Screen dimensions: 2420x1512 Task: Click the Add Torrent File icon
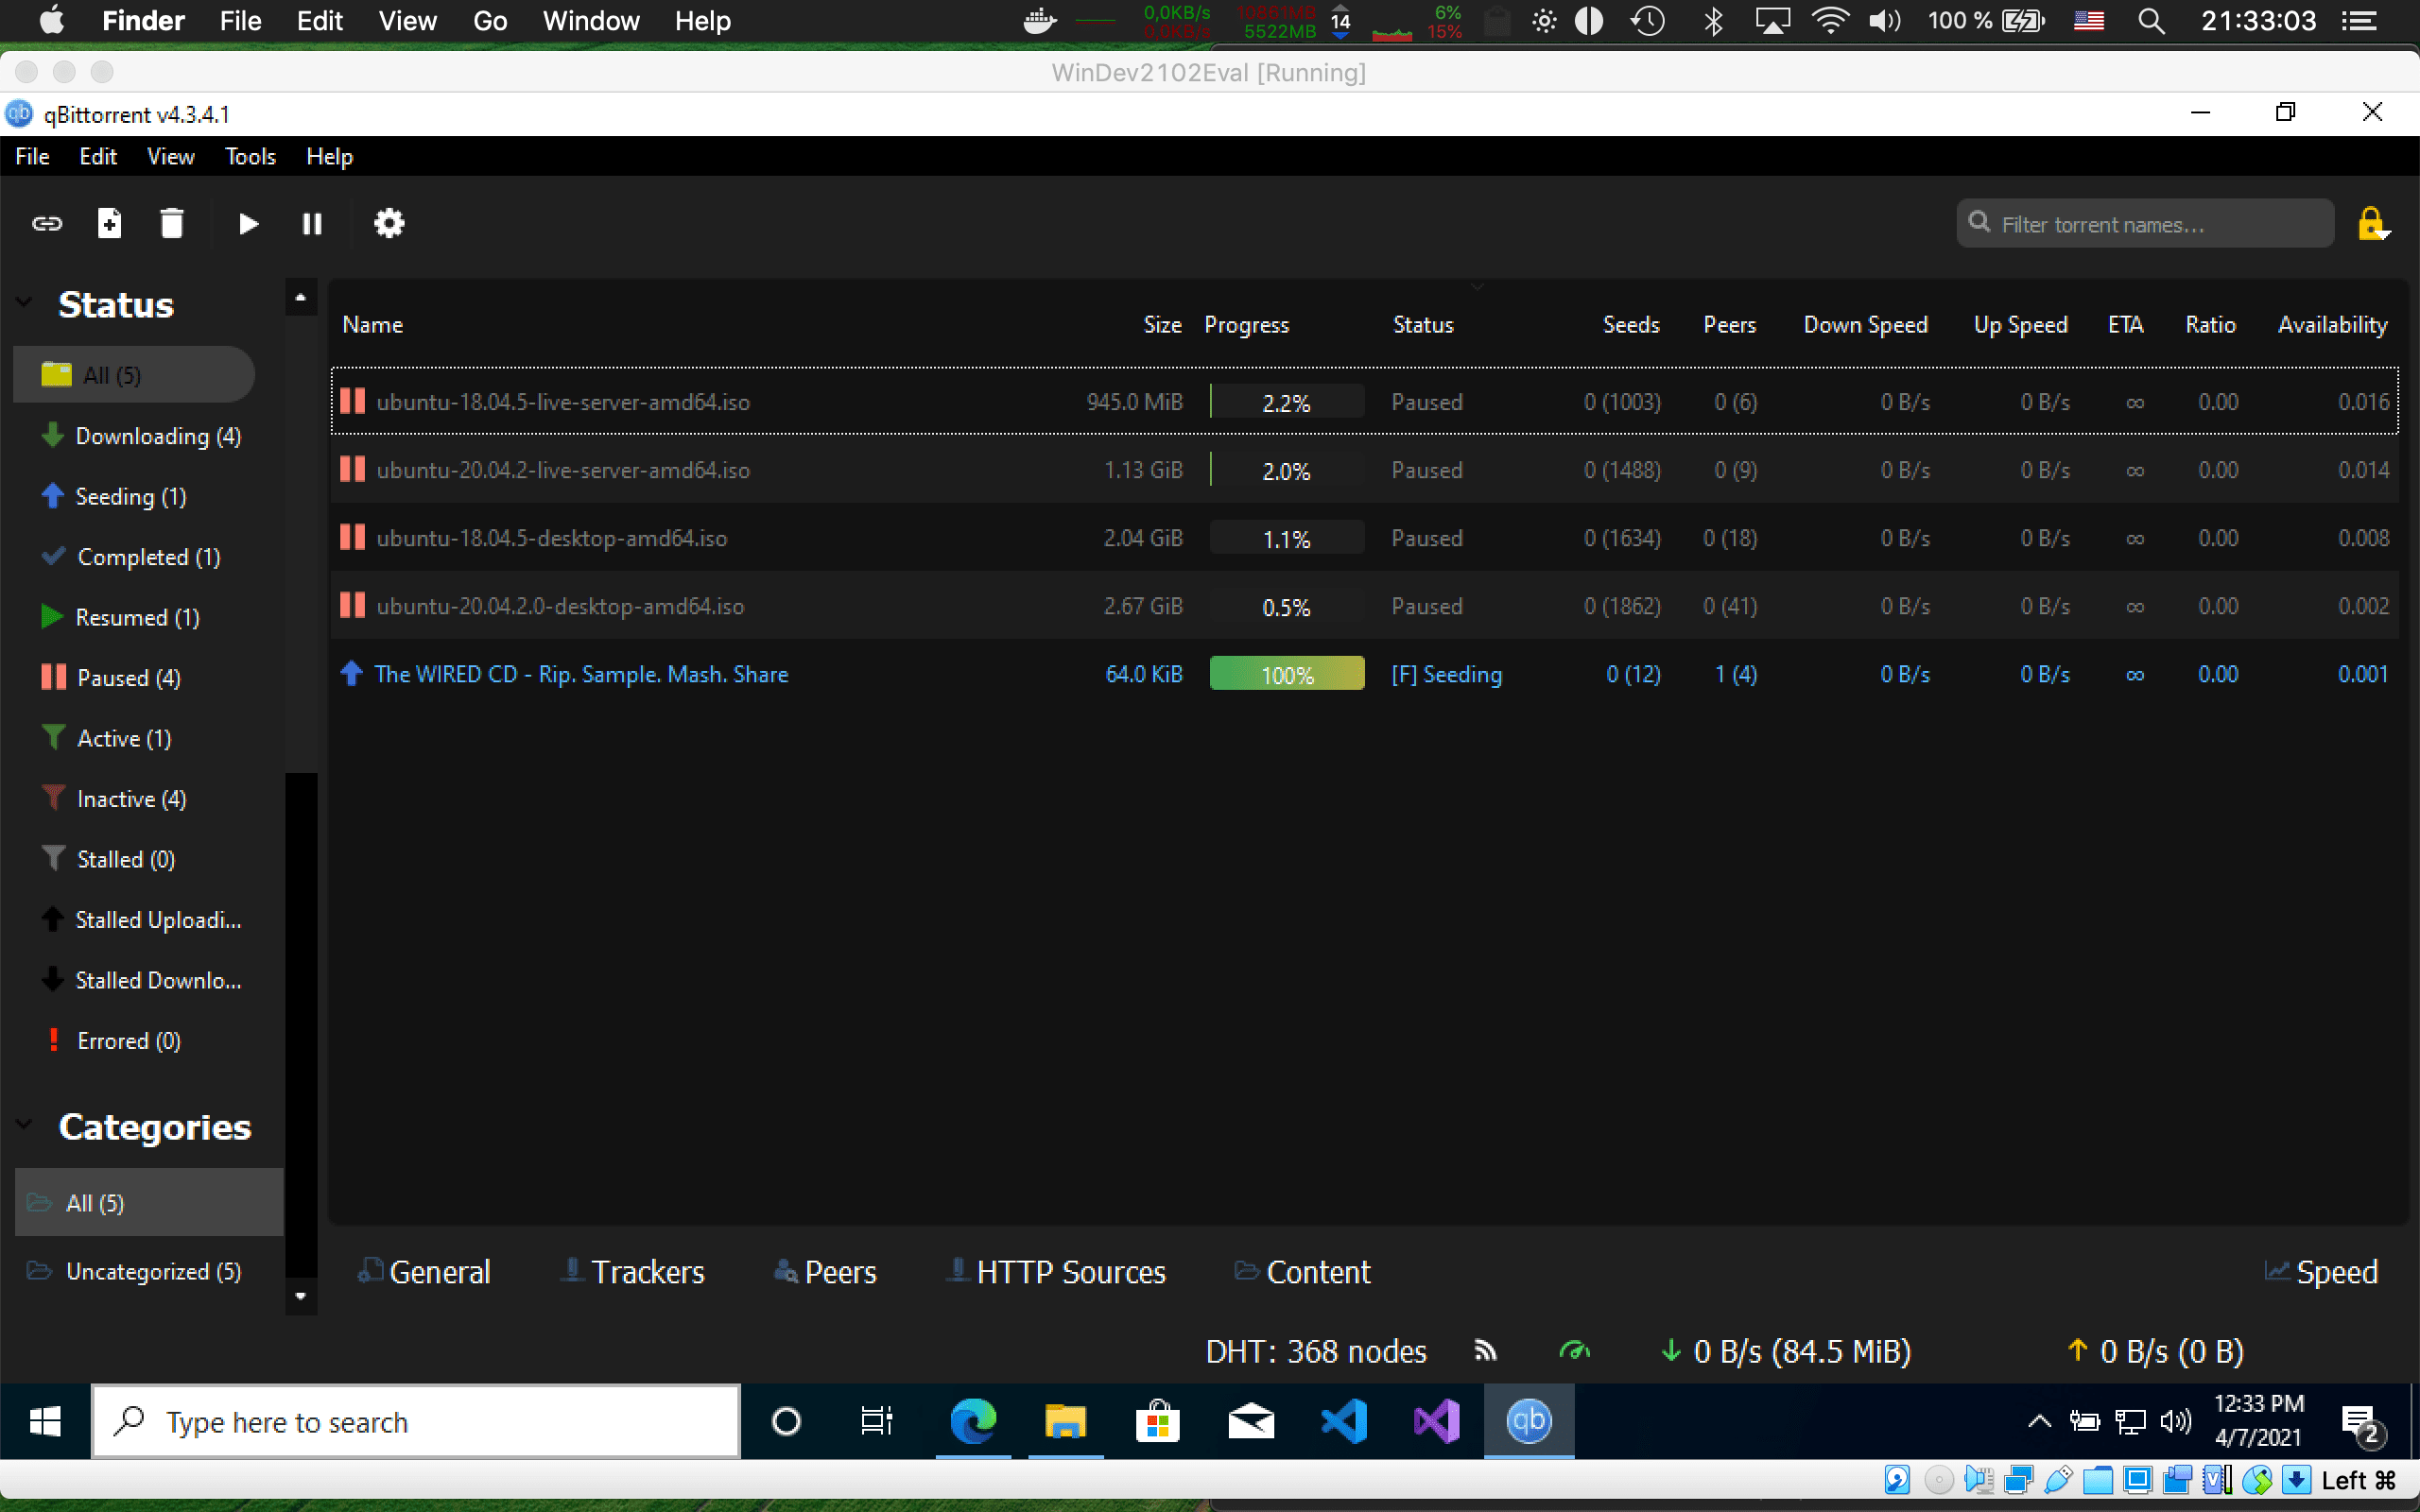pyautogui.click(x=108, y=223)
